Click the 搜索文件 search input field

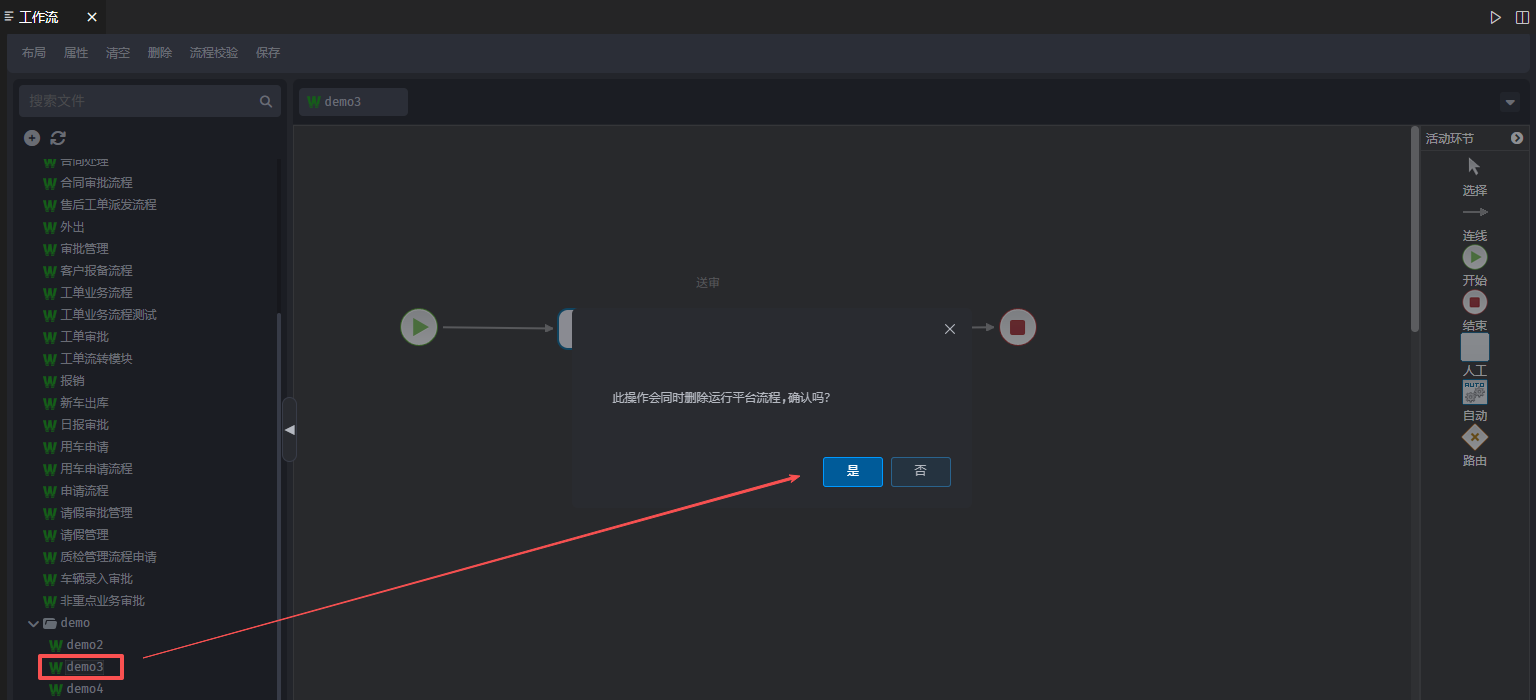point(140,101)
